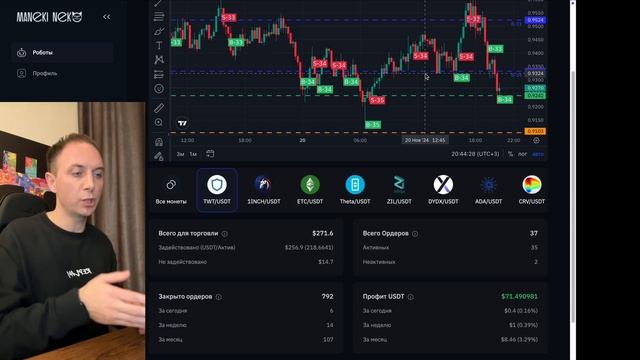Click the profile icon beside Профиль

22,73
